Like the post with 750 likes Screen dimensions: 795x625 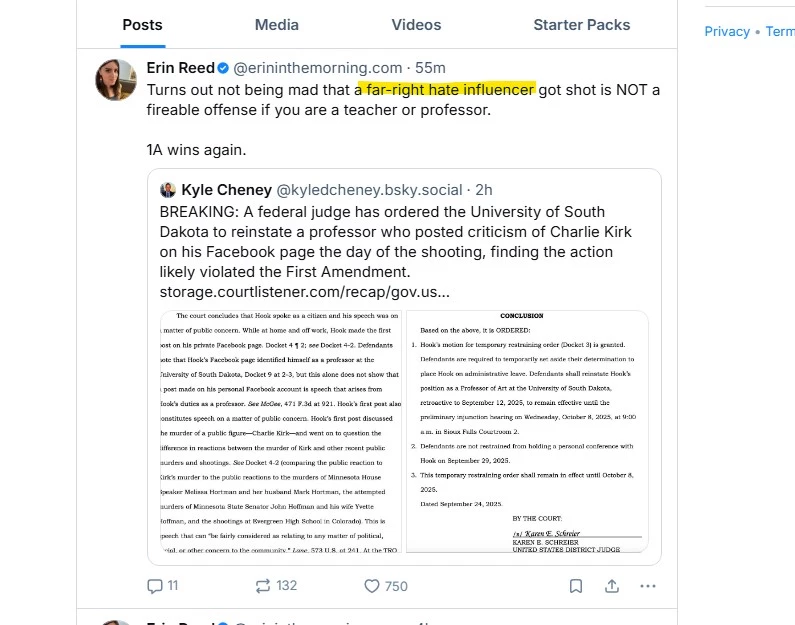(x=372, y=586)
